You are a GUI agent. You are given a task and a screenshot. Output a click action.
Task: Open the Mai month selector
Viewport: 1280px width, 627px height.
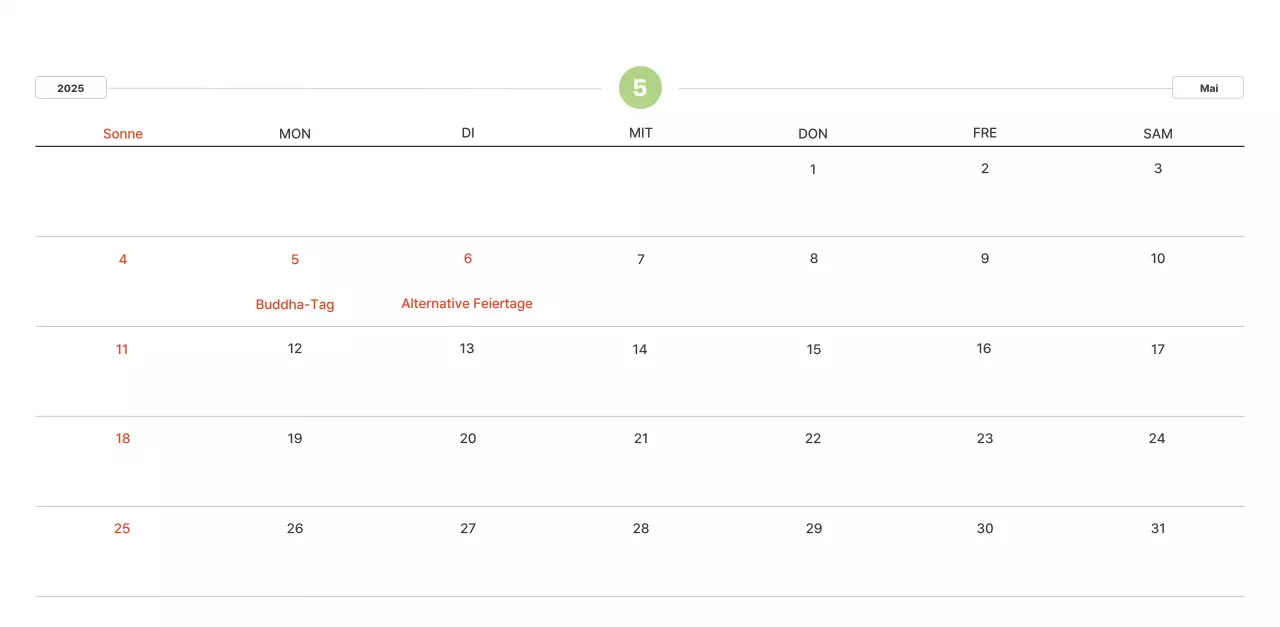[1207, 88]
